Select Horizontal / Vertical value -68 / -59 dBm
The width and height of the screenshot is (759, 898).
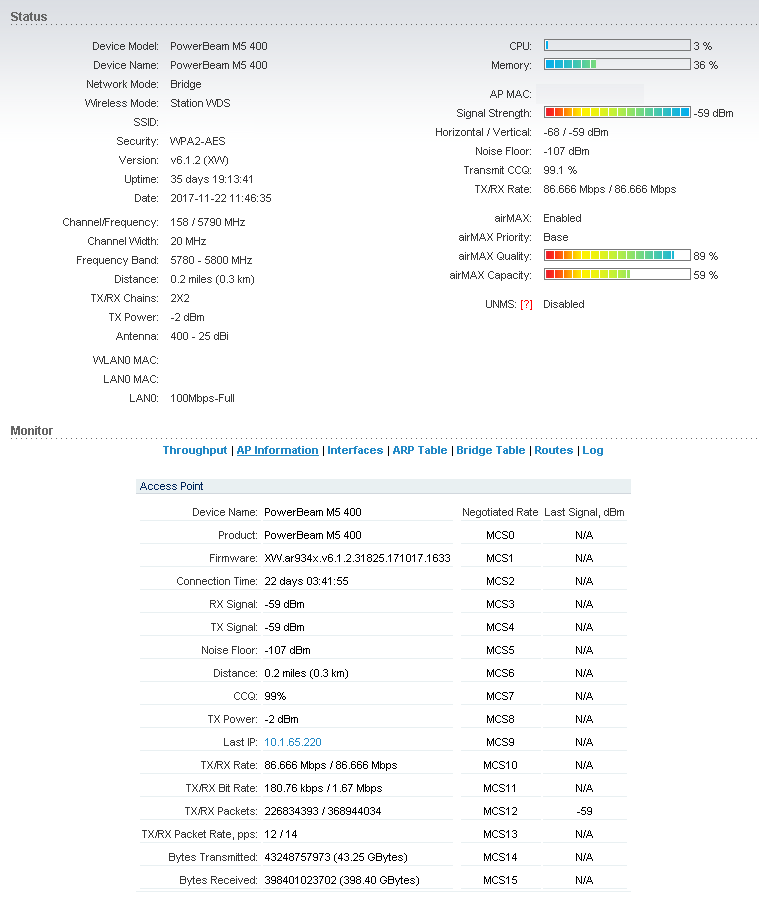pos(576,132)
